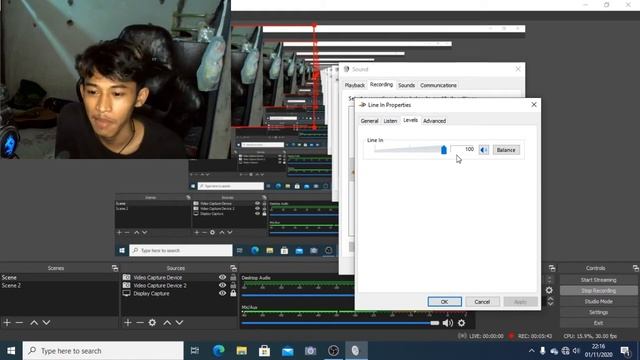Viewport: 640px width, 360px height.
Task: Show hidden system tray icons chevron
Action: tap(531, 351)
